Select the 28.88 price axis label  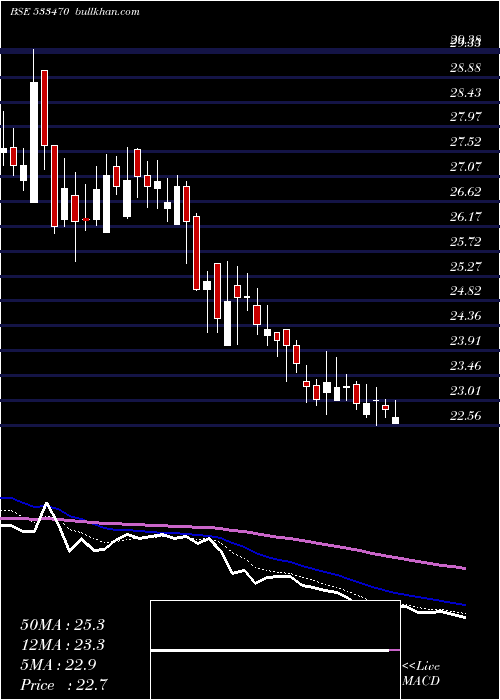465,68
